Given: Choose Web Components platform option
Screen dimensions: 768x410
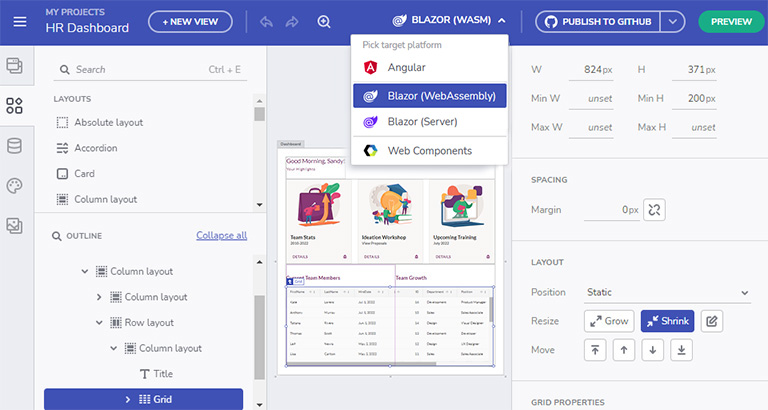Looking at the screenshot, I should [x=430, y=150].
